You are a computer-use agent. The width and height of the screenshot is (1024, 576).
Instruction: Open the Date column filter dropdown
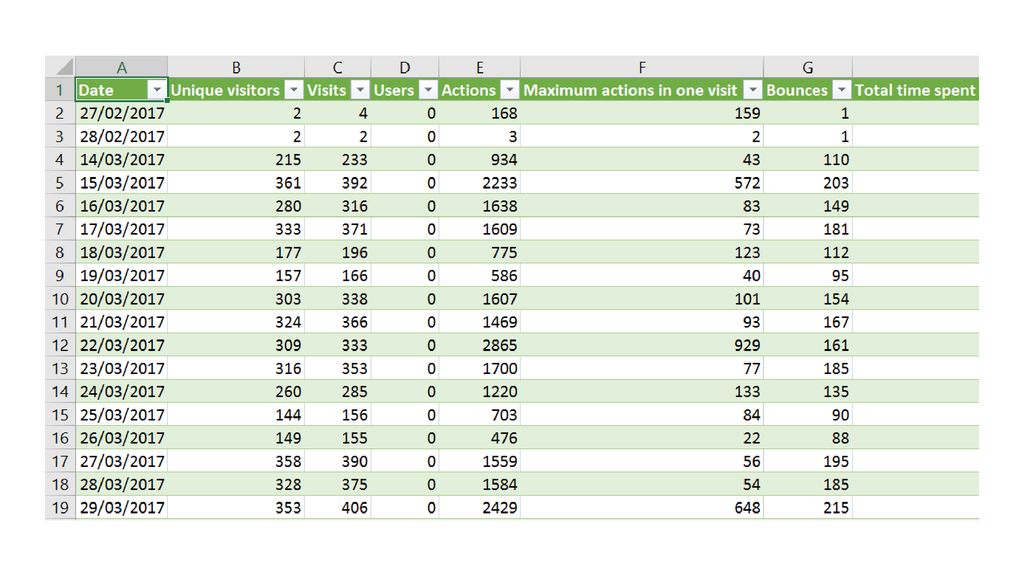(x=157, y=89)
